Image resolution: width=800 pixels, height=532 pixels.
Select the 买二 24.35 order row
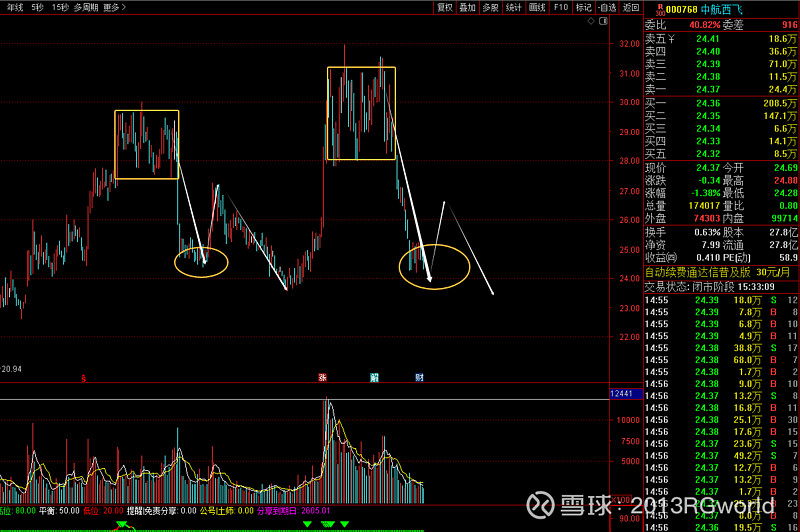click(x=721, y=116)
